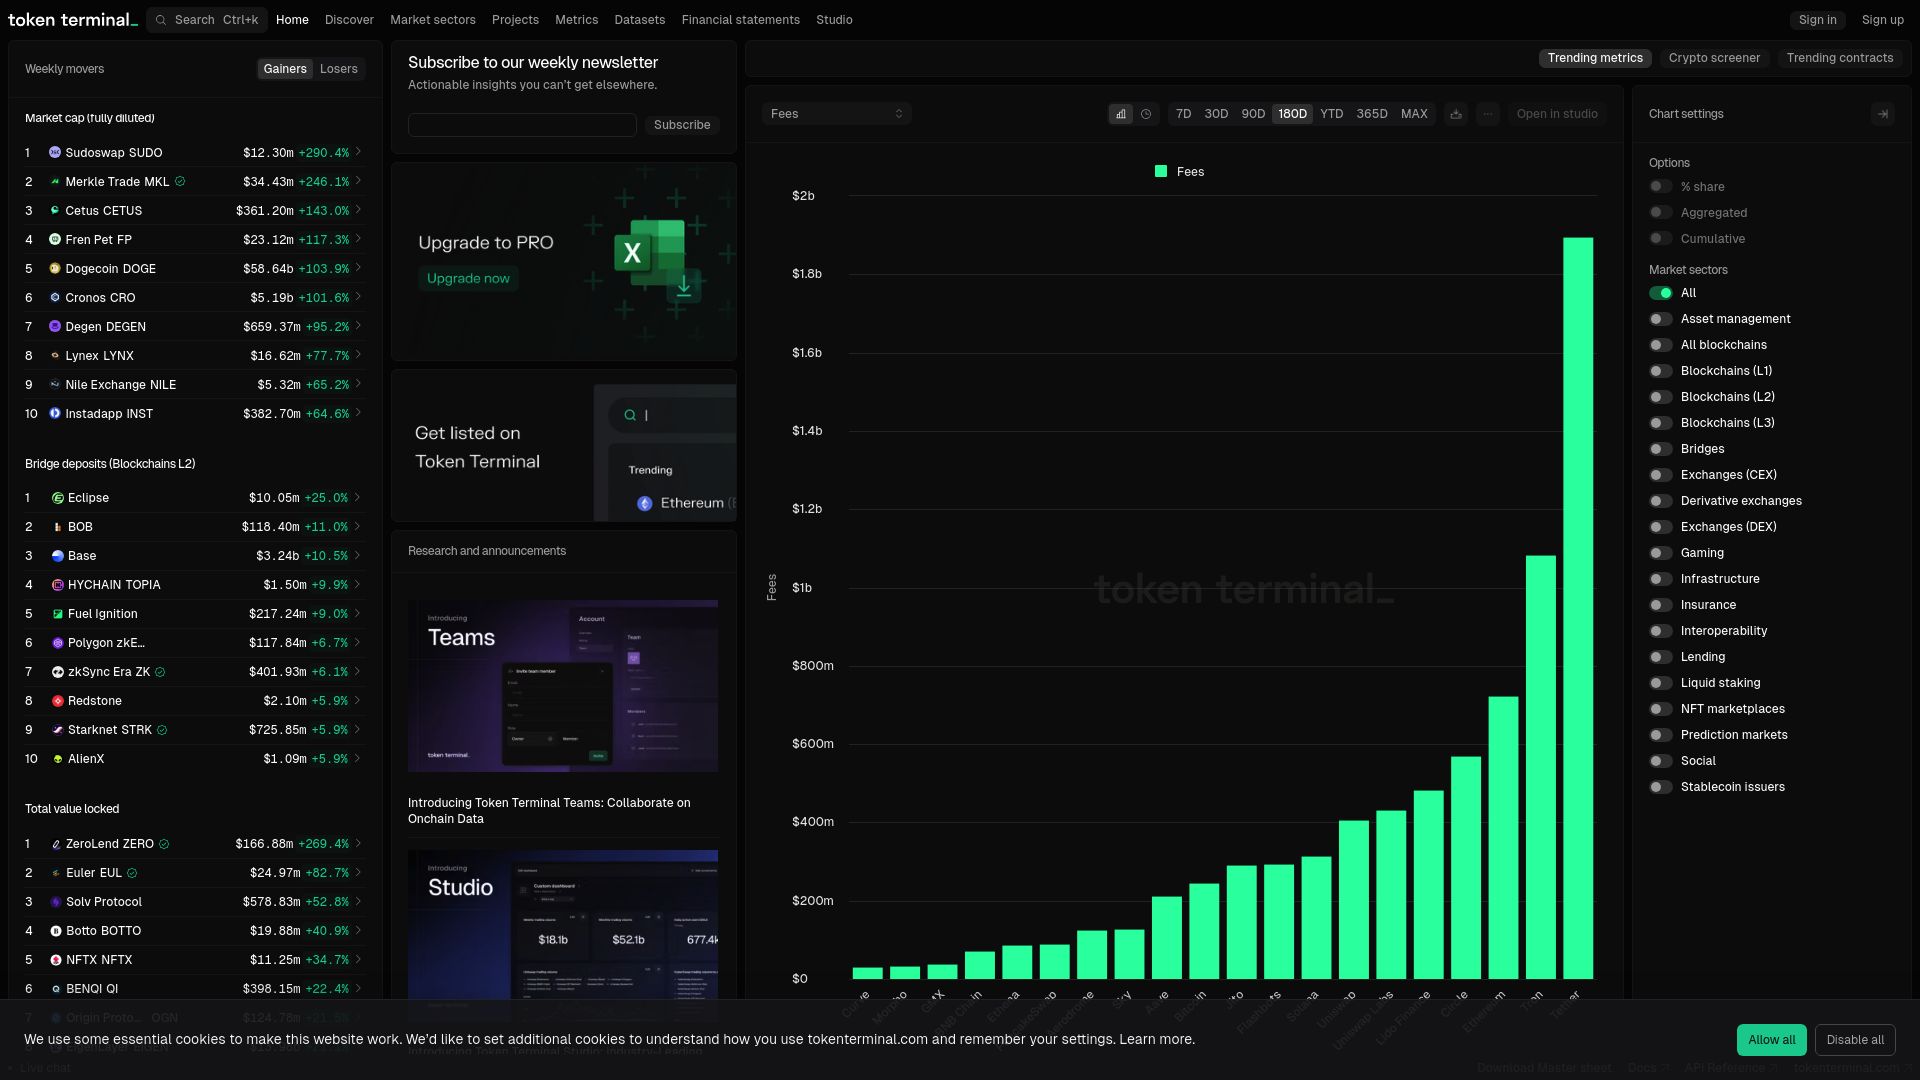Click the tallest Tether fees bar
Screen dimensions: 1920x1080
coord(1578,608)
